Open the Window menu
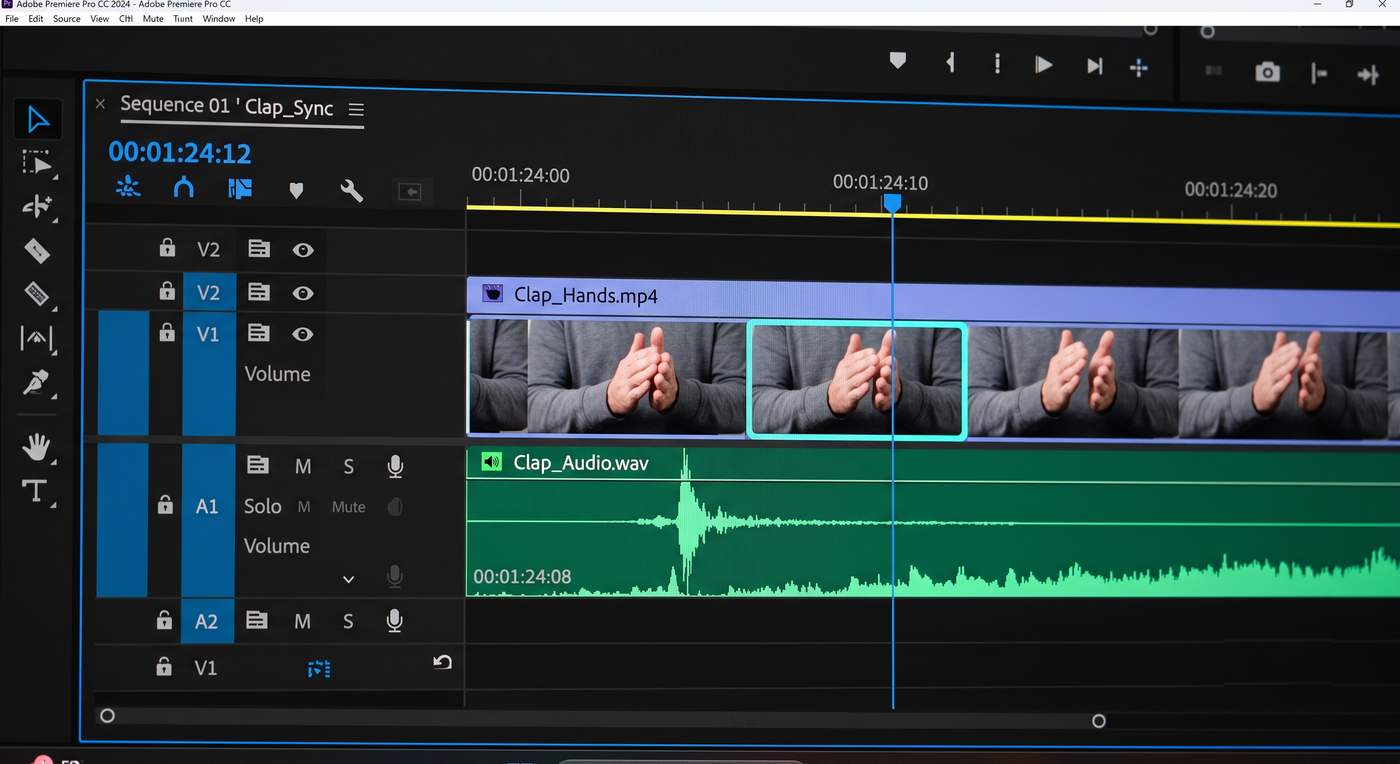Screen dimensions: 1400x764 point(219,19)
